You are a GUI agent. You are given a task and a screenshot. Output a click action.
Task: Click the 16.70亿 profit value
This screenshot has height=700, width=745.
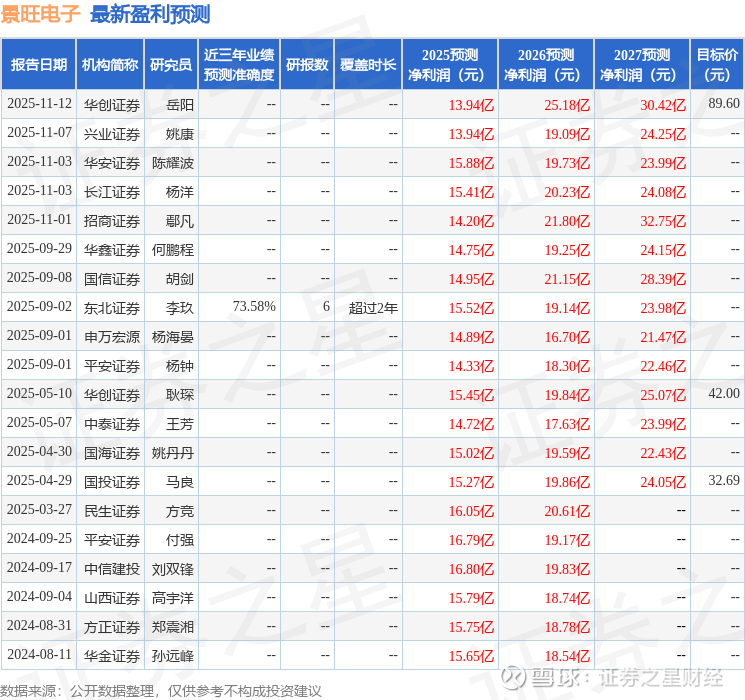coord(567,337)
